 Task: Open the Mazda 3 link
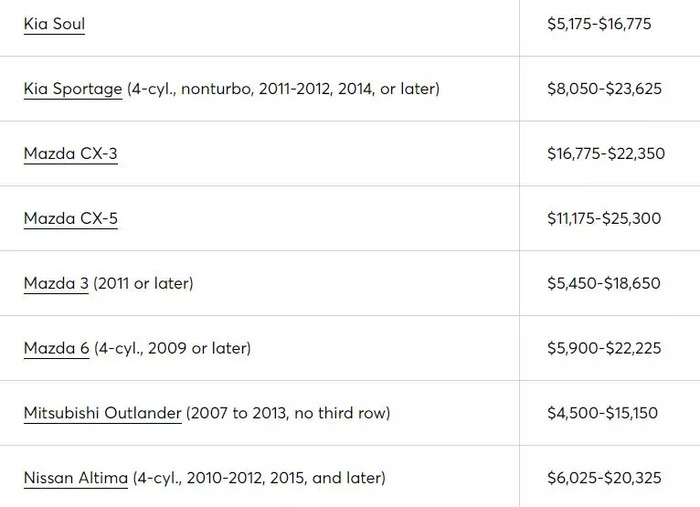click(x=56, y=283)
